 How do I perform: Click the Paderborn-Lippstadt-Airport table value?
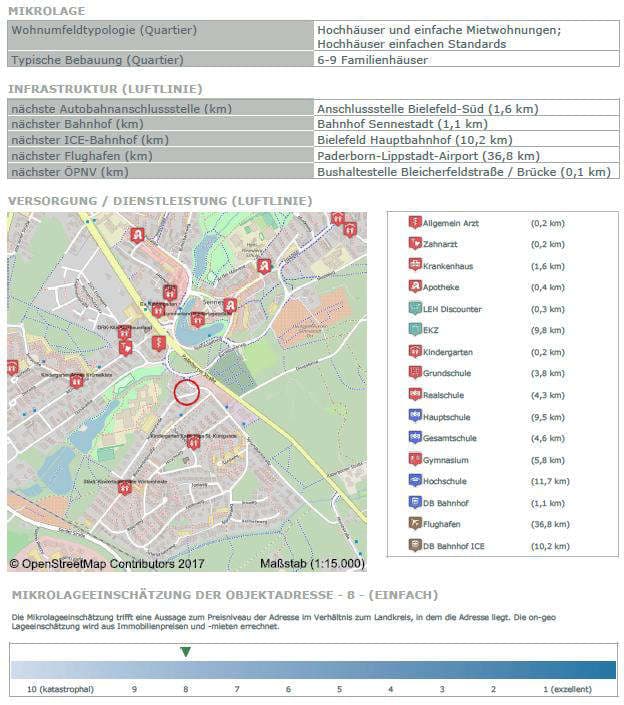point(428,156)
